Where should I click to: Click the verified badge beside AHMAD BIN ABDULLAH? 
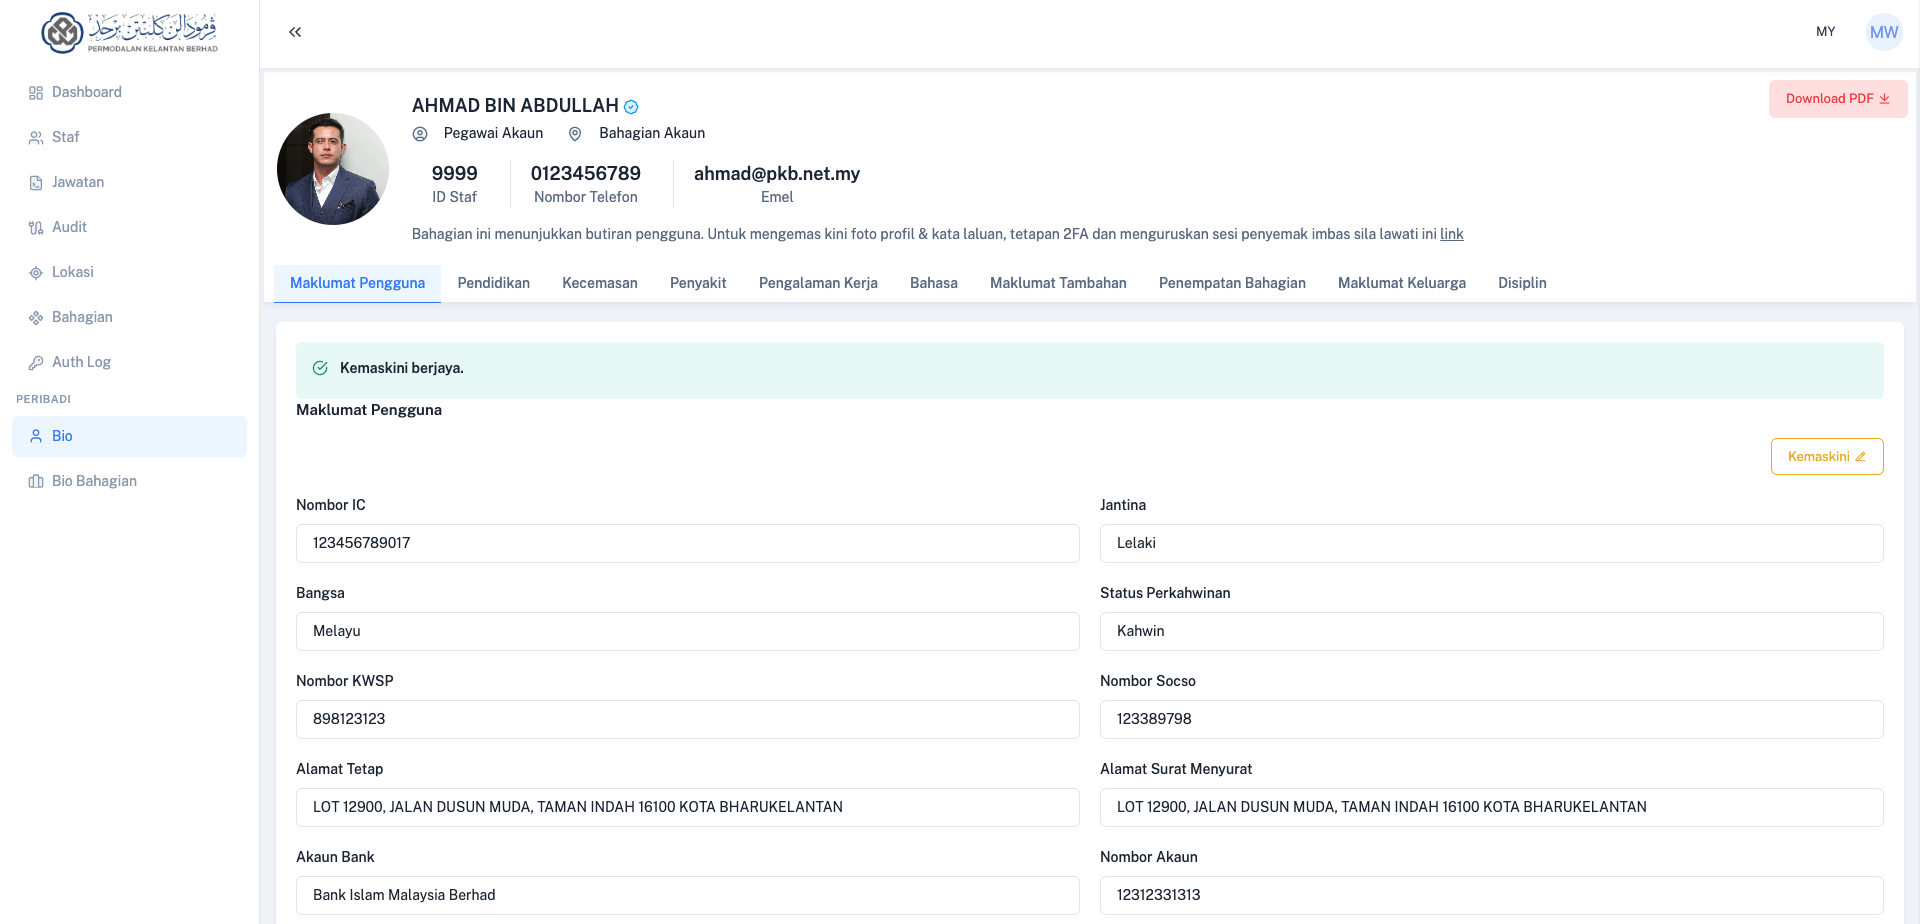click(630, 106)
